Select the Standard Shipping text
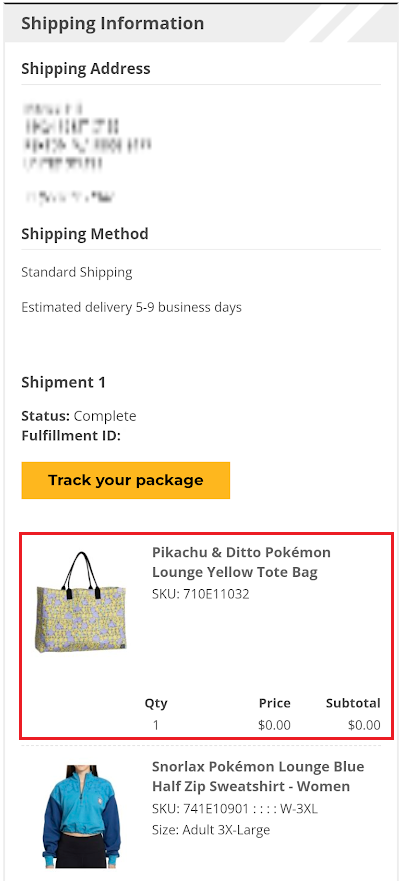 coord(77,273)
